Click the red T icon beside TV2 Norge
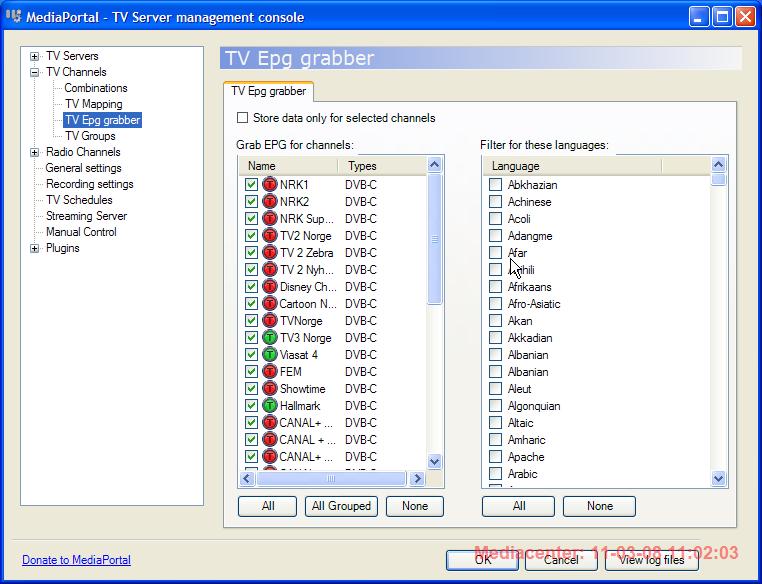Screen dimensions: 762x584 coord(270,236)
